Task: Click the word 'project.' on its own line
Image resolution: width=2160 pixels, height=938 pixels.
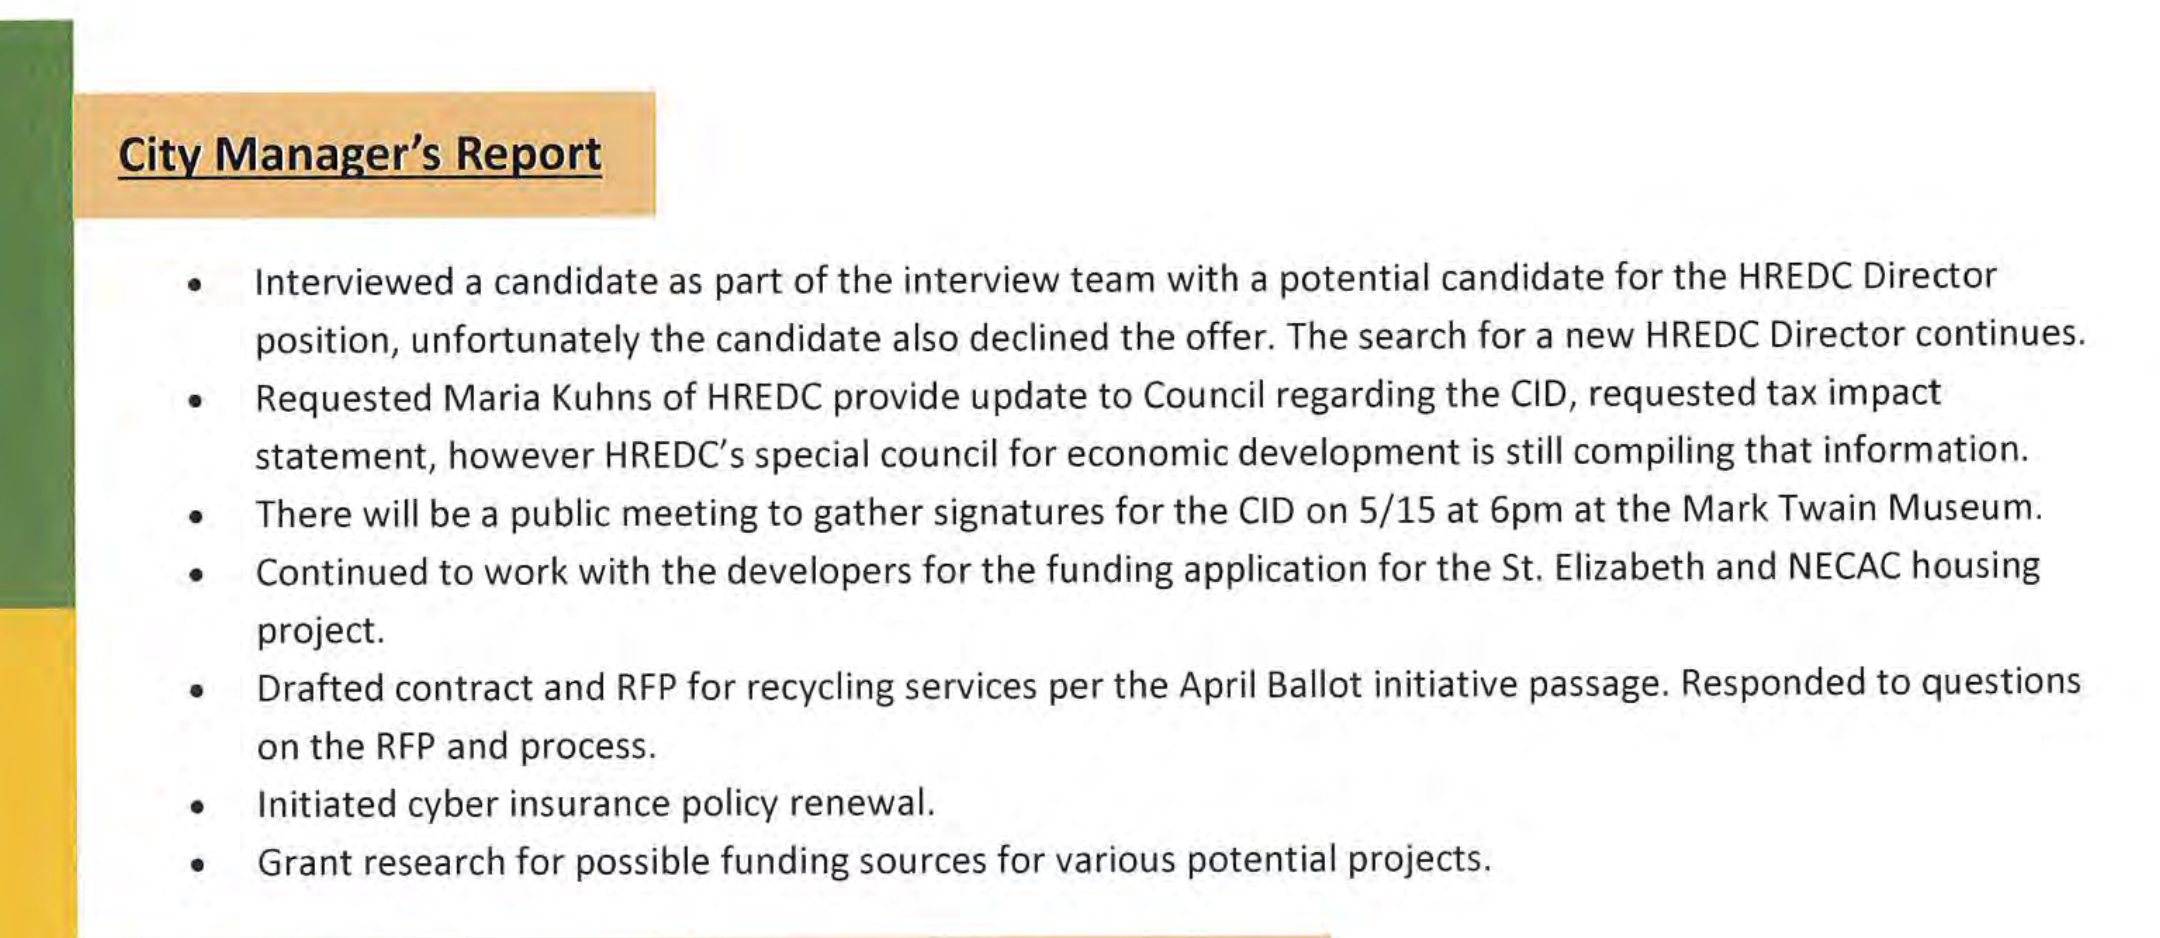Action: 321,631
